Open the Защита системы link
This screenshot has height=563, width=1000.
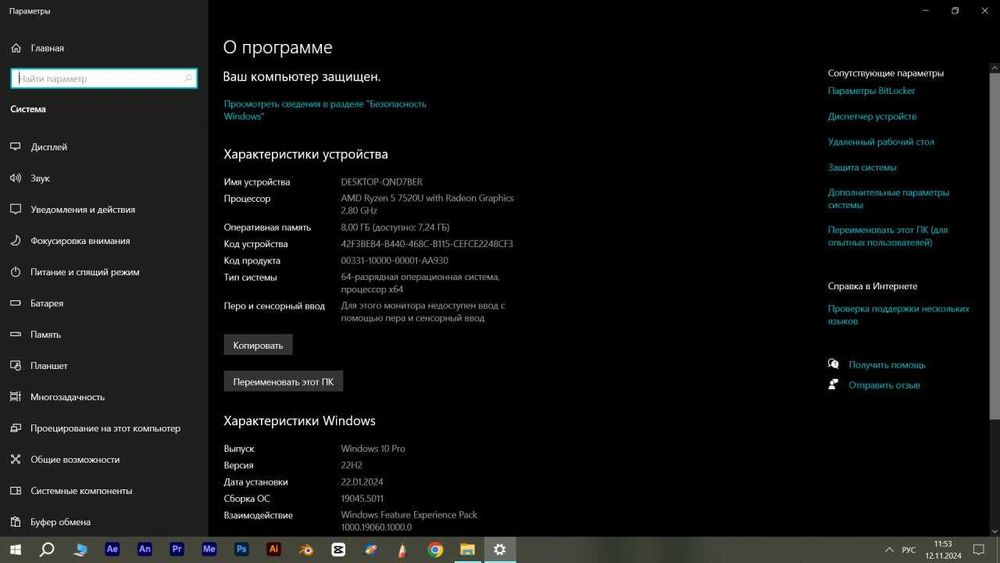[862, 167]
